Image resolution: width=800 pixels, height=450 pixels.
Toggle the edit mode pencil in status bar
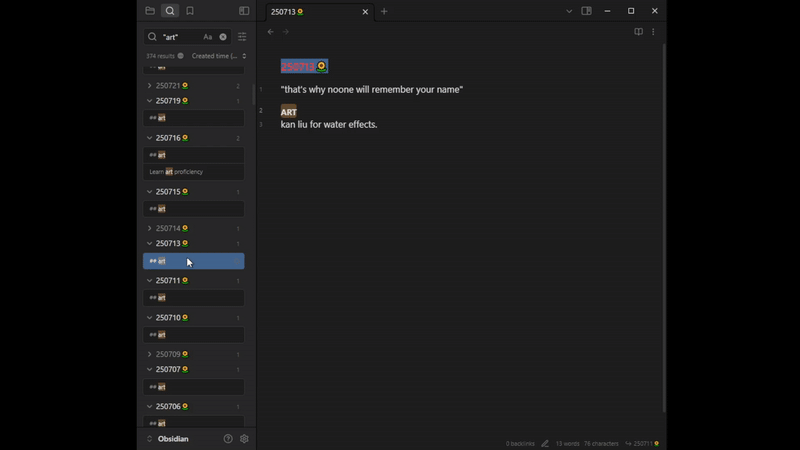pos(545,443)
